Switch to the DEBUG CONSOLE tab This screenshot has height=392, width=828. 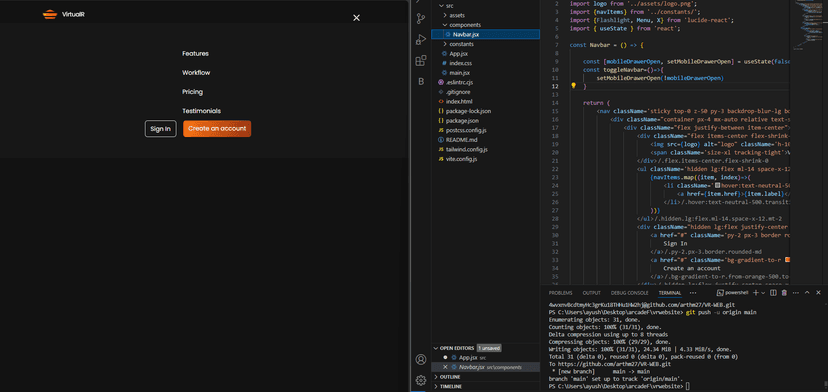click(x=629, y=293)
